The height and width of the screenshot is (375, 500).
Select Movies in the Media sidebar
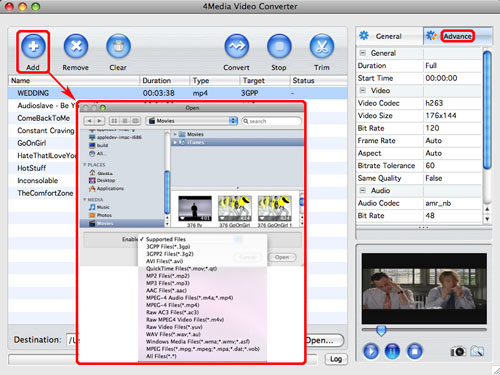[x=122, y=223]
